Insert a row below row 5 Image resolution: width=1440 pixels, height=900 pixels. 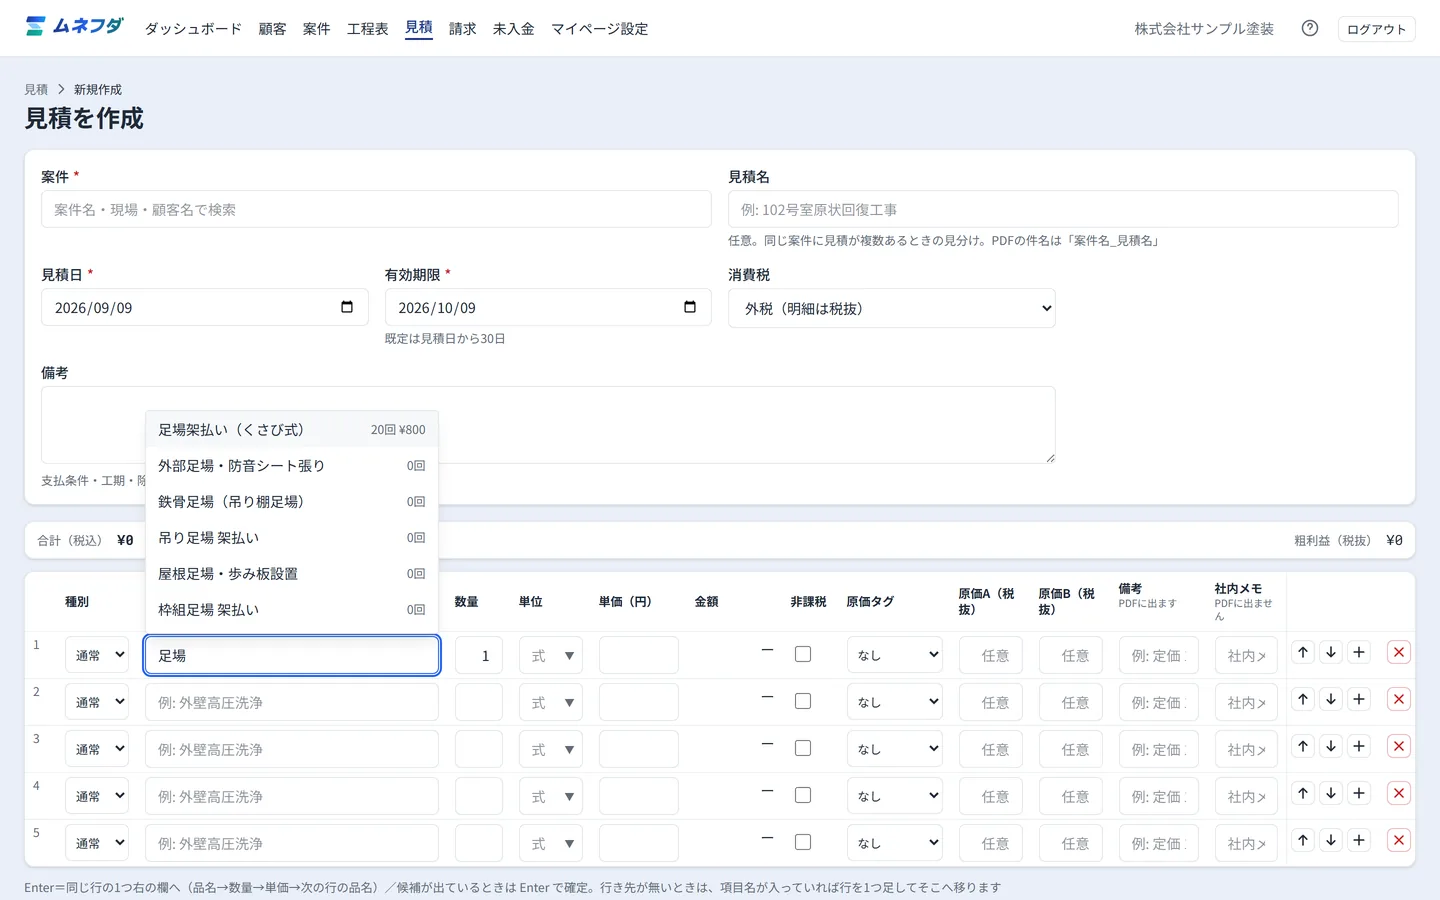pos(1359,840)
